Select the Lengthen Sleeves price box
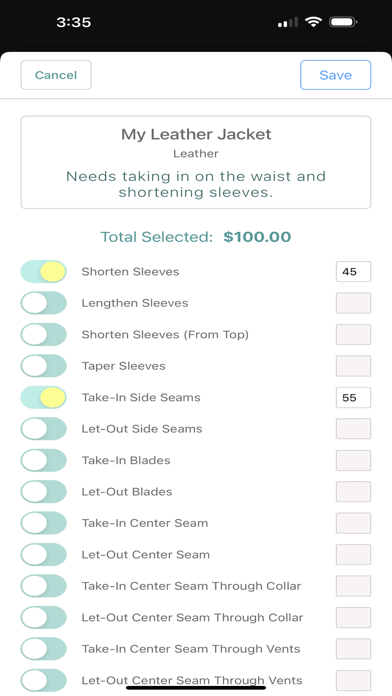392x696 pixels. coord(353,303)
